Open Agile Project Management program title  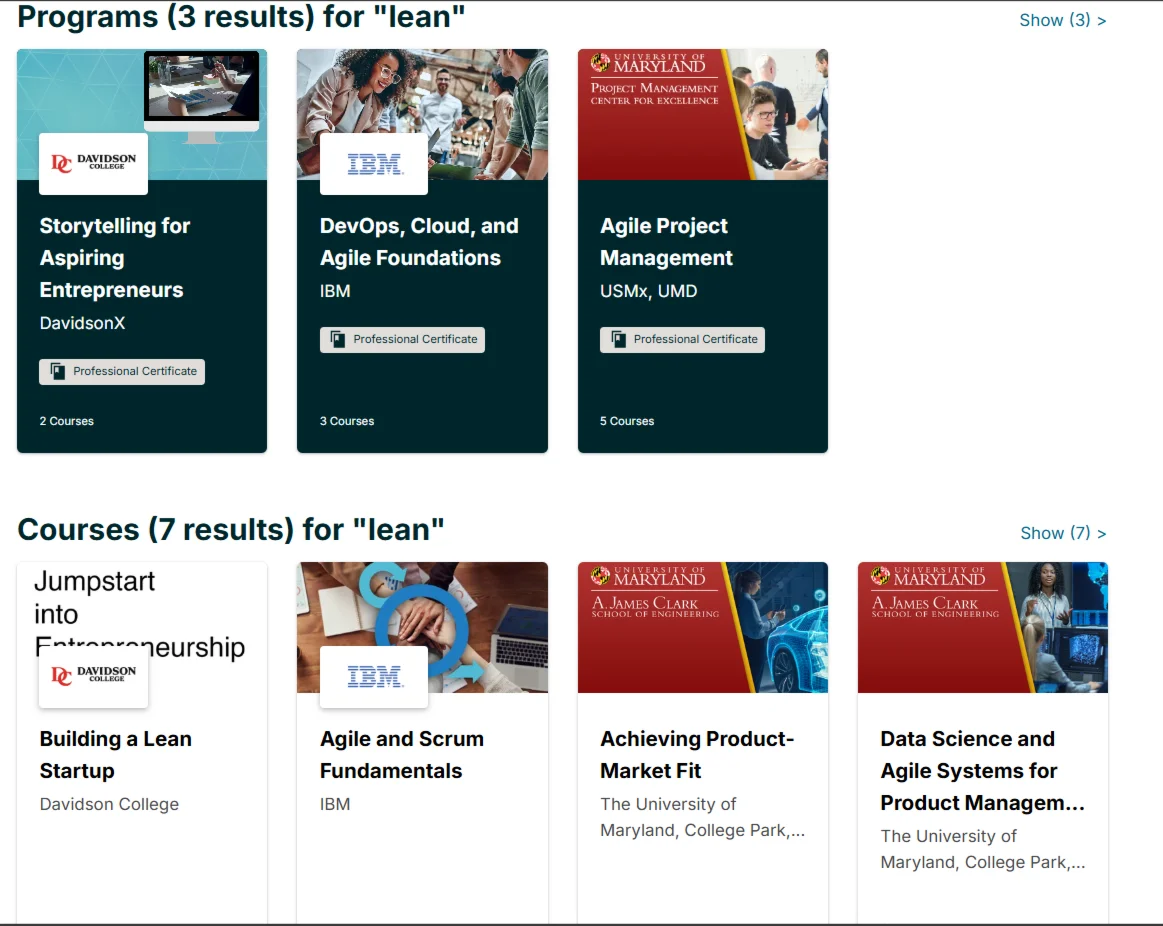point(666,242)
